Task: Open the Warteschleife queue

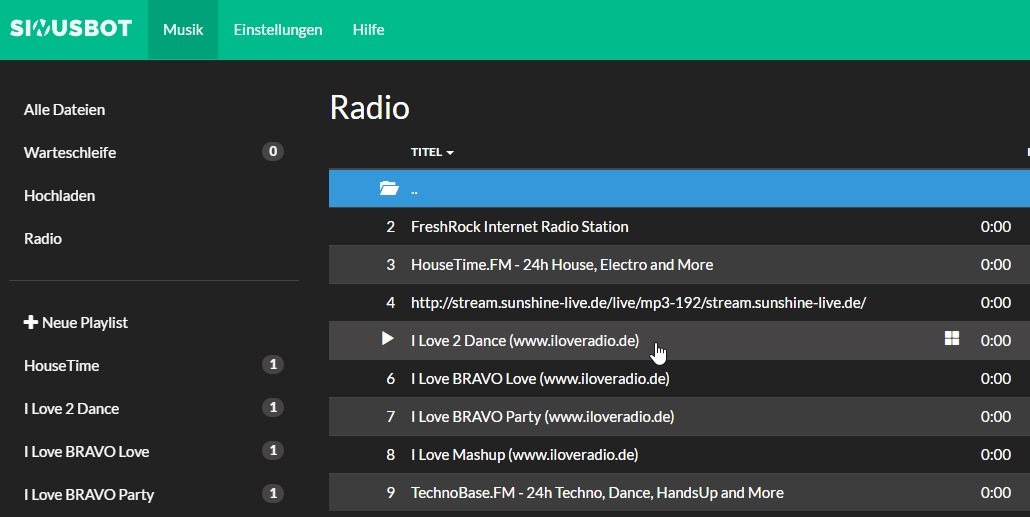Action: click(70, 153)
